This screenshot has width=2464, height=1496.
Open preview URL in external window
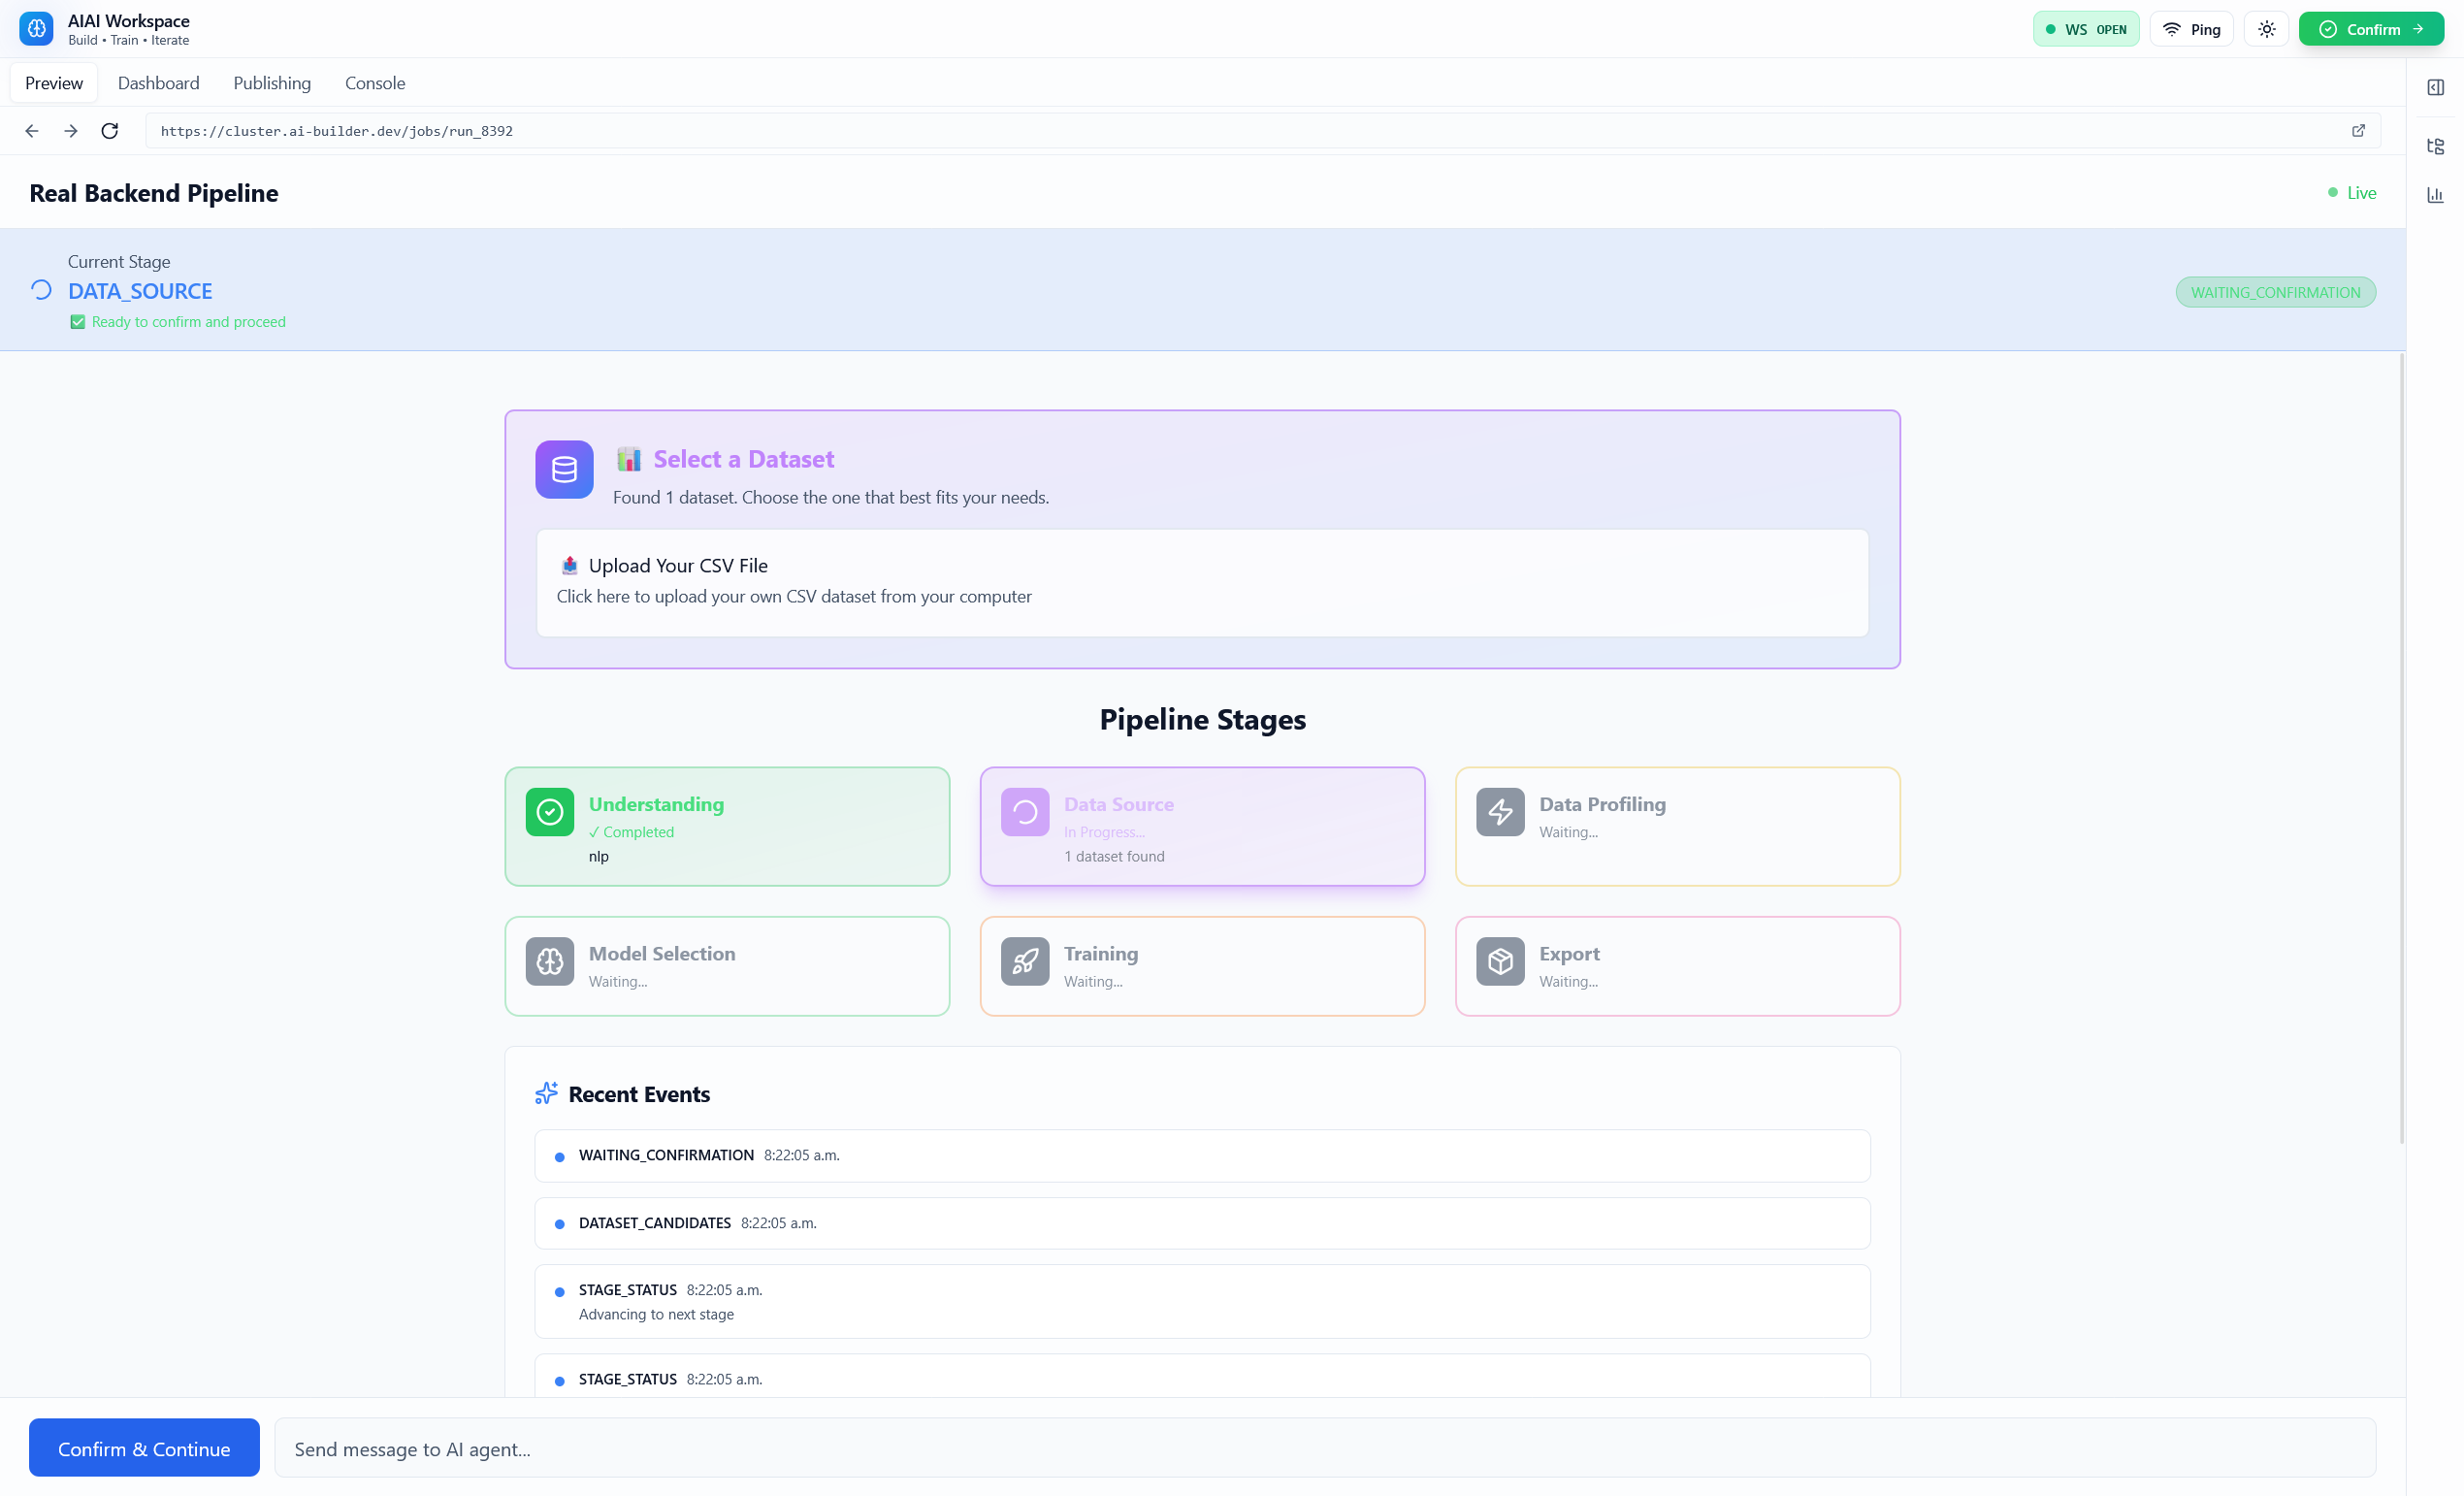pyautogui.click(x=2358, y=131)
